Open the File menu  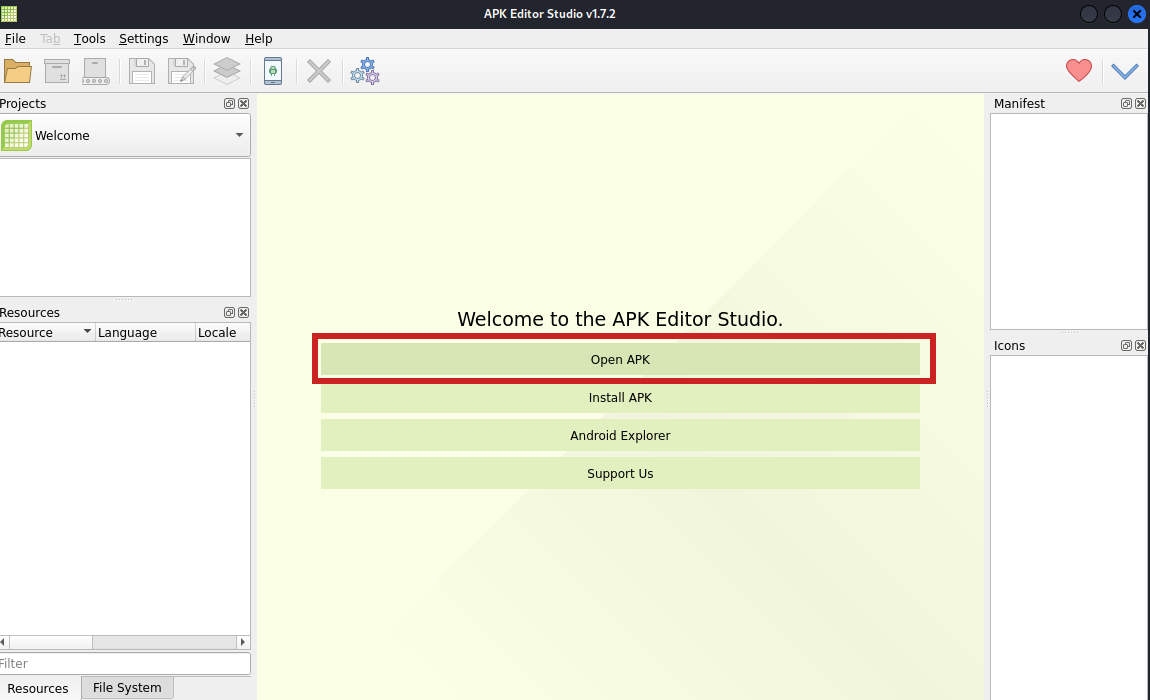[x=15, y=39]
